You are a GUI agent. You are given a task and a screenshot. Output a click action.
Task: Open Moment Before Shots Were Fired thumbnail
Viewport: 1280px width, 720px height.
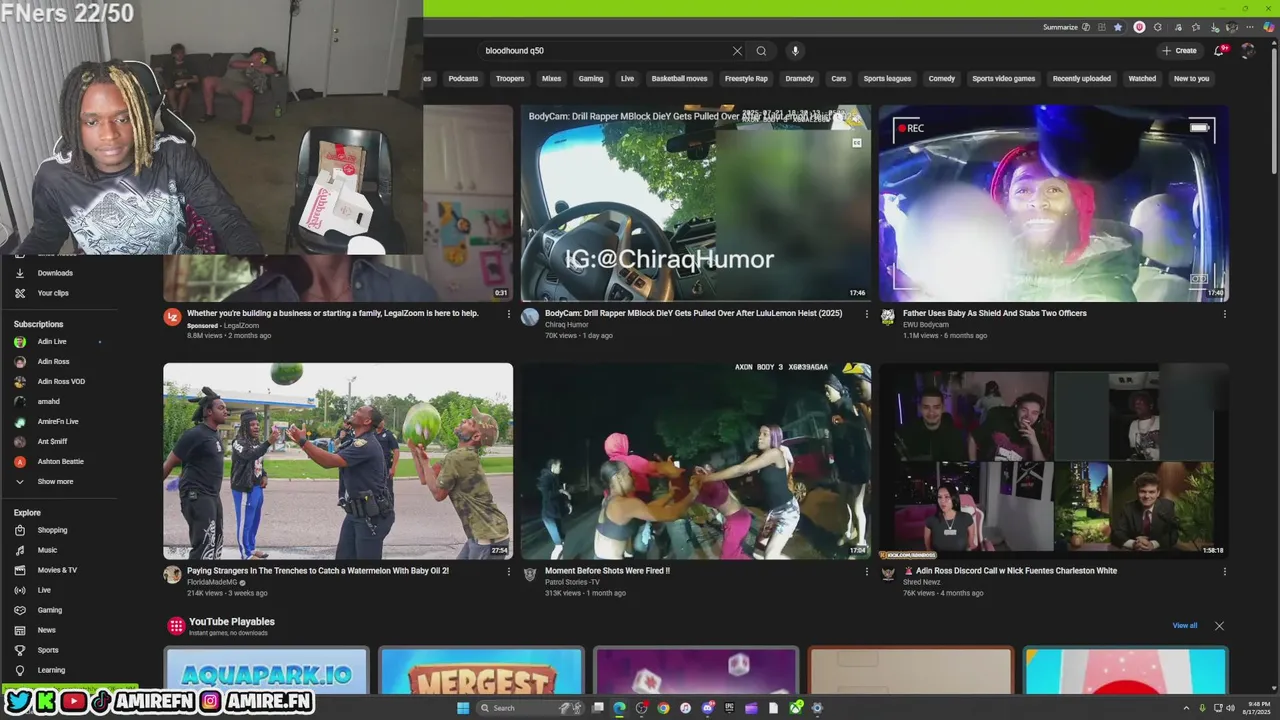click(x=696, y=461)
